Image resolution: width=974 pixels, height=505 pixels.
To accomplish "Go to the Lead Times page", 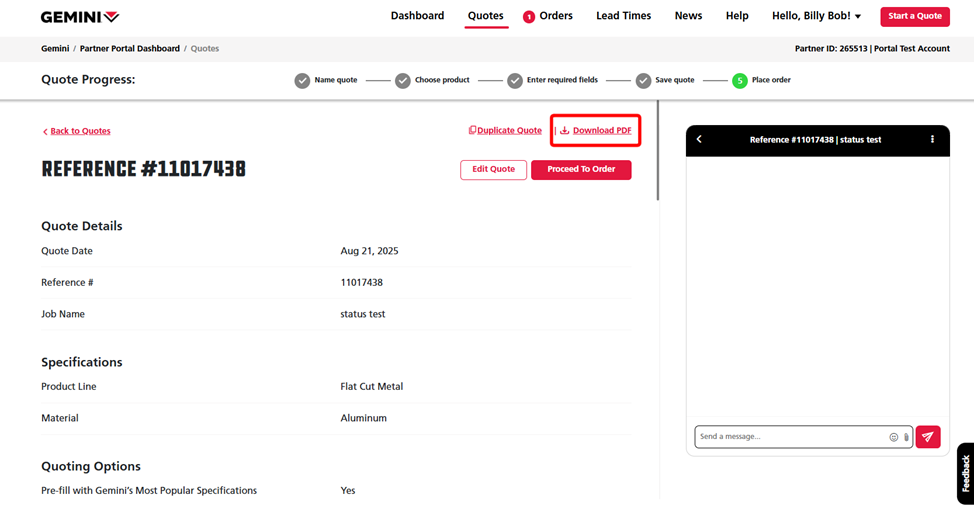I will tap(623, 16).
